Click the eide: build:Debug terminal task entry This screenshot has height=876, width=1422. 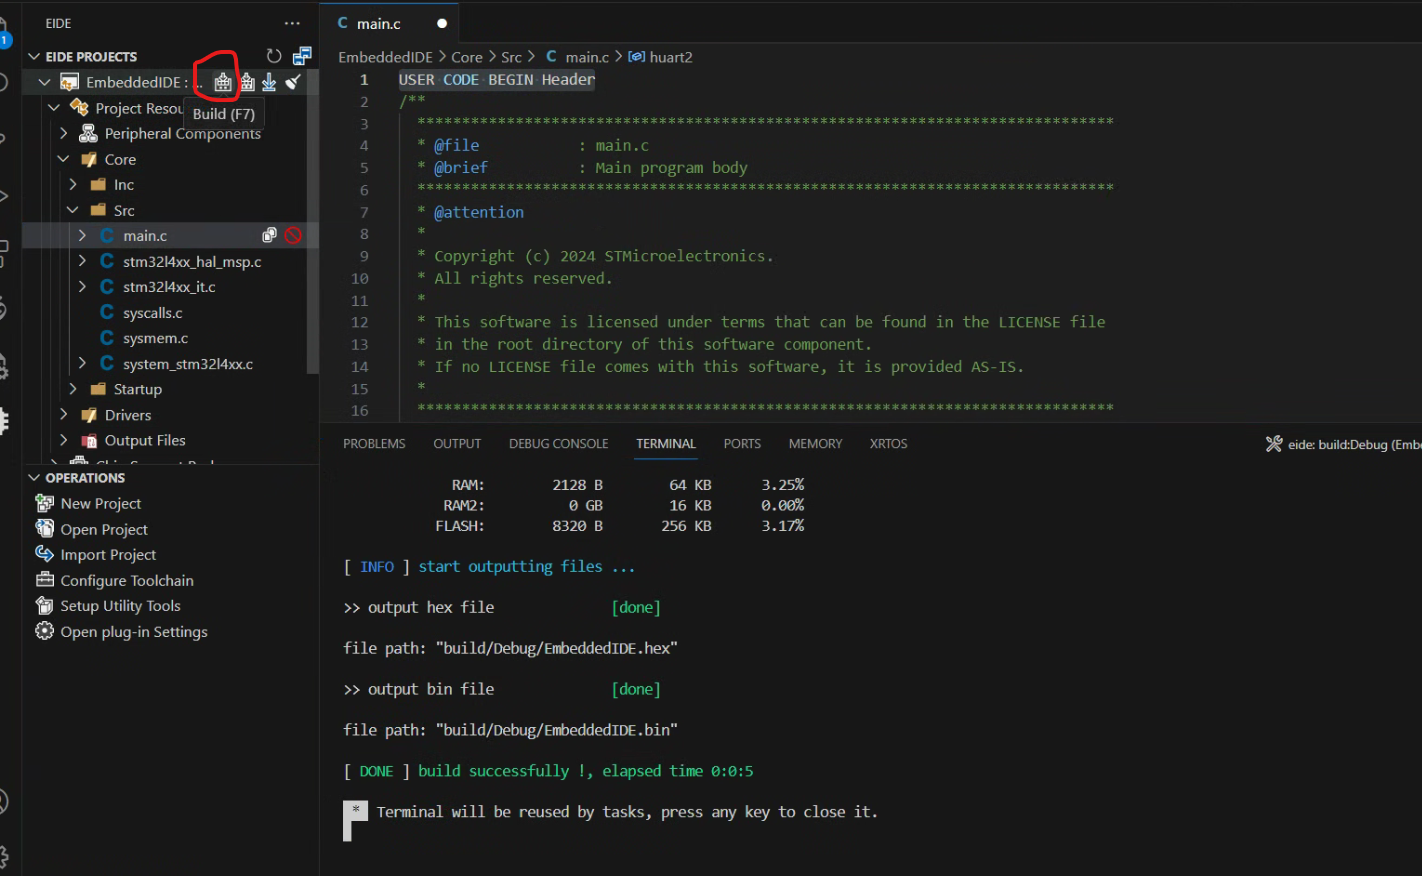point(1343,444)
